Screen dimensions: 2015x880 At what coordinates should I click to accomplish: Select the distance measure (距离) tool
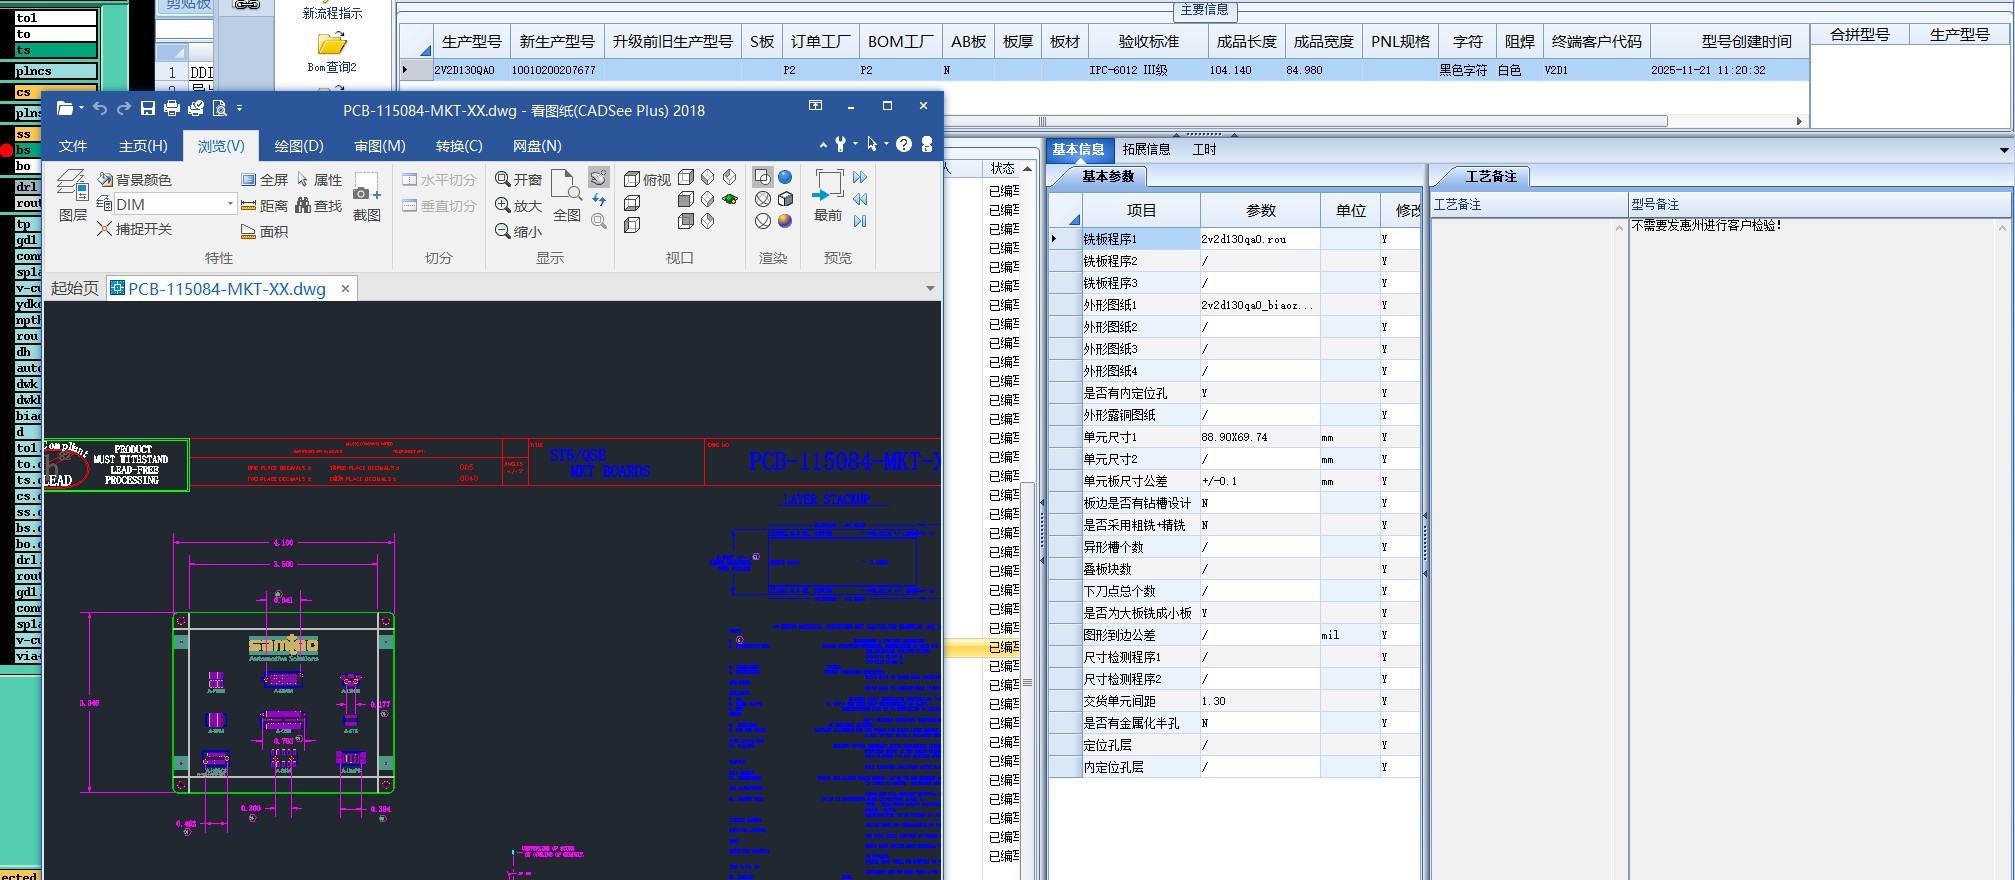pyautogui.click(x=264, y=205)
